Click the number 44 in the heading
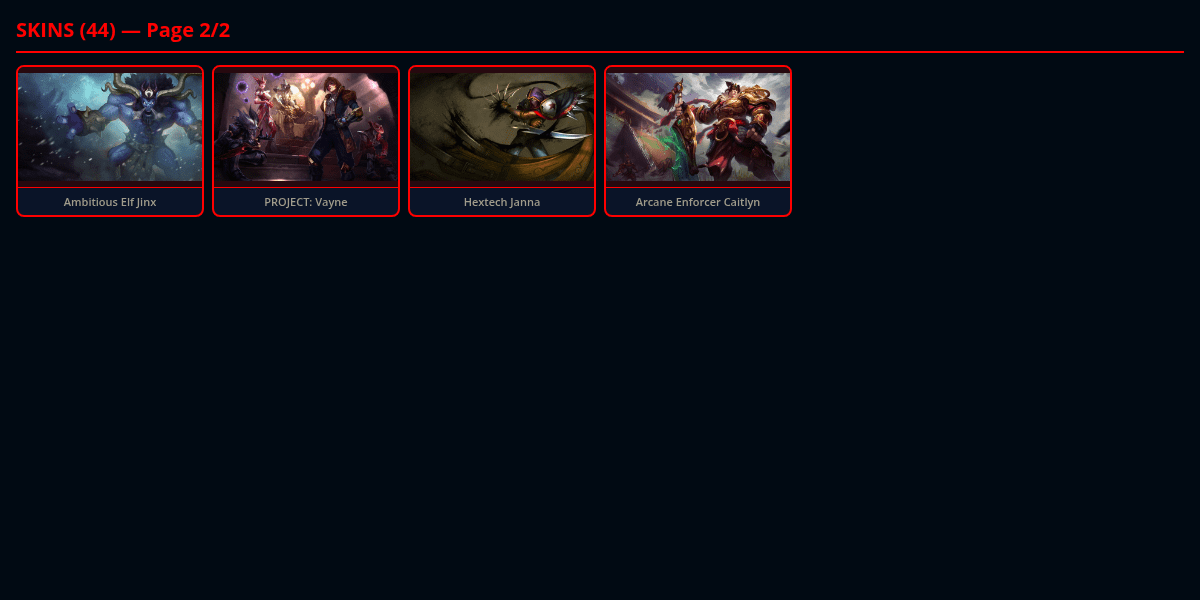 [98, 30]
